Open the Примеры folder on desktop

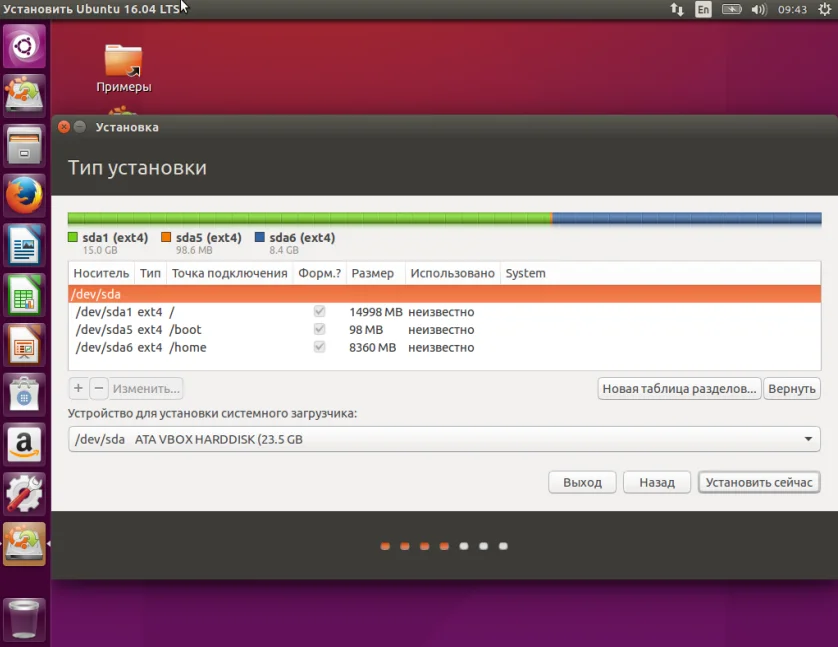[x=123, y=68]
